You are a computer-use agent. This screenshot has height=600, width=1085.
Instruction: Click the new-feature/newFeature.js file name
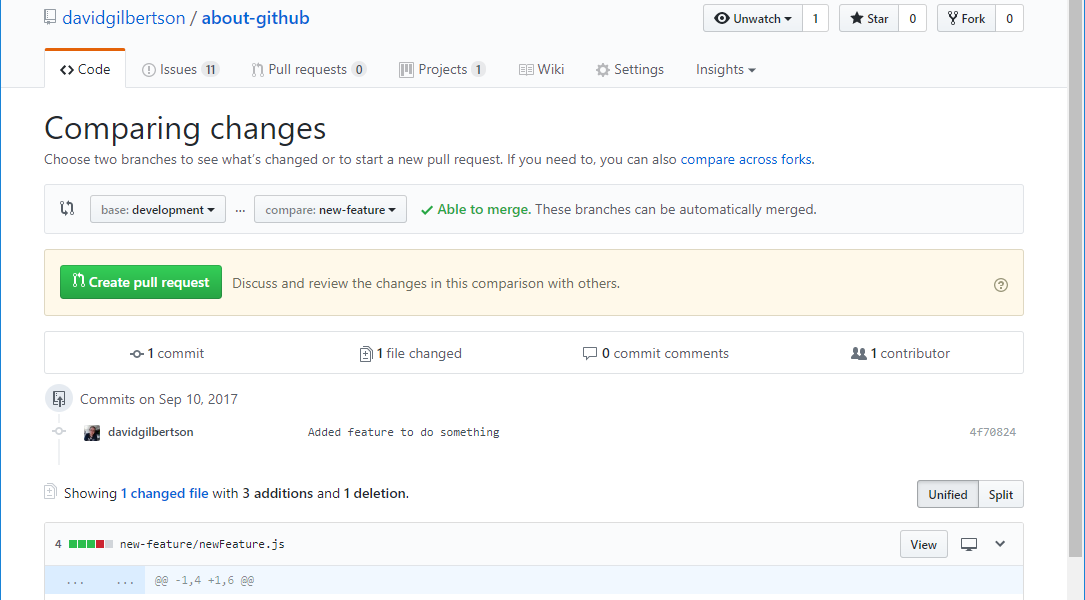202,544
